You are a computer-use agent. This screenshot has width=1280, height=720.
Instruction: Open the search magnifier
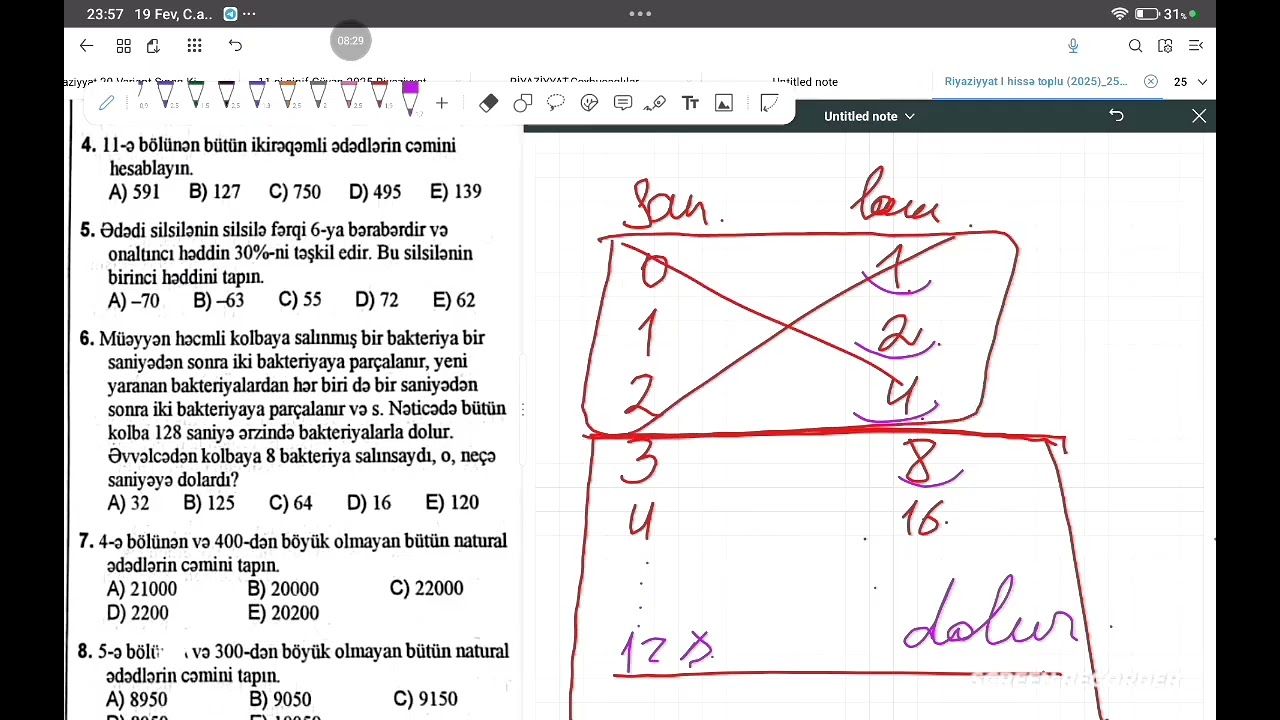(x=1135, y=46)
